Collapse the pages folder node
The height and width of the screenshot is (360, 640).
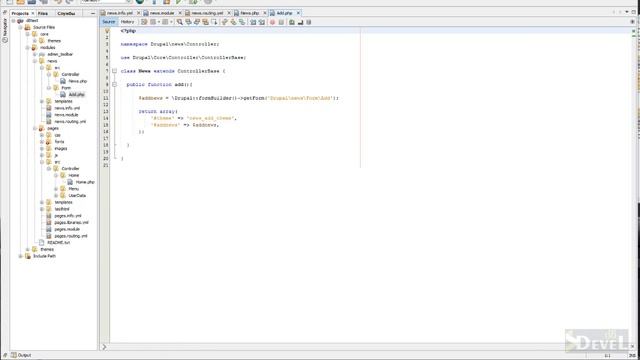point(35,129)
